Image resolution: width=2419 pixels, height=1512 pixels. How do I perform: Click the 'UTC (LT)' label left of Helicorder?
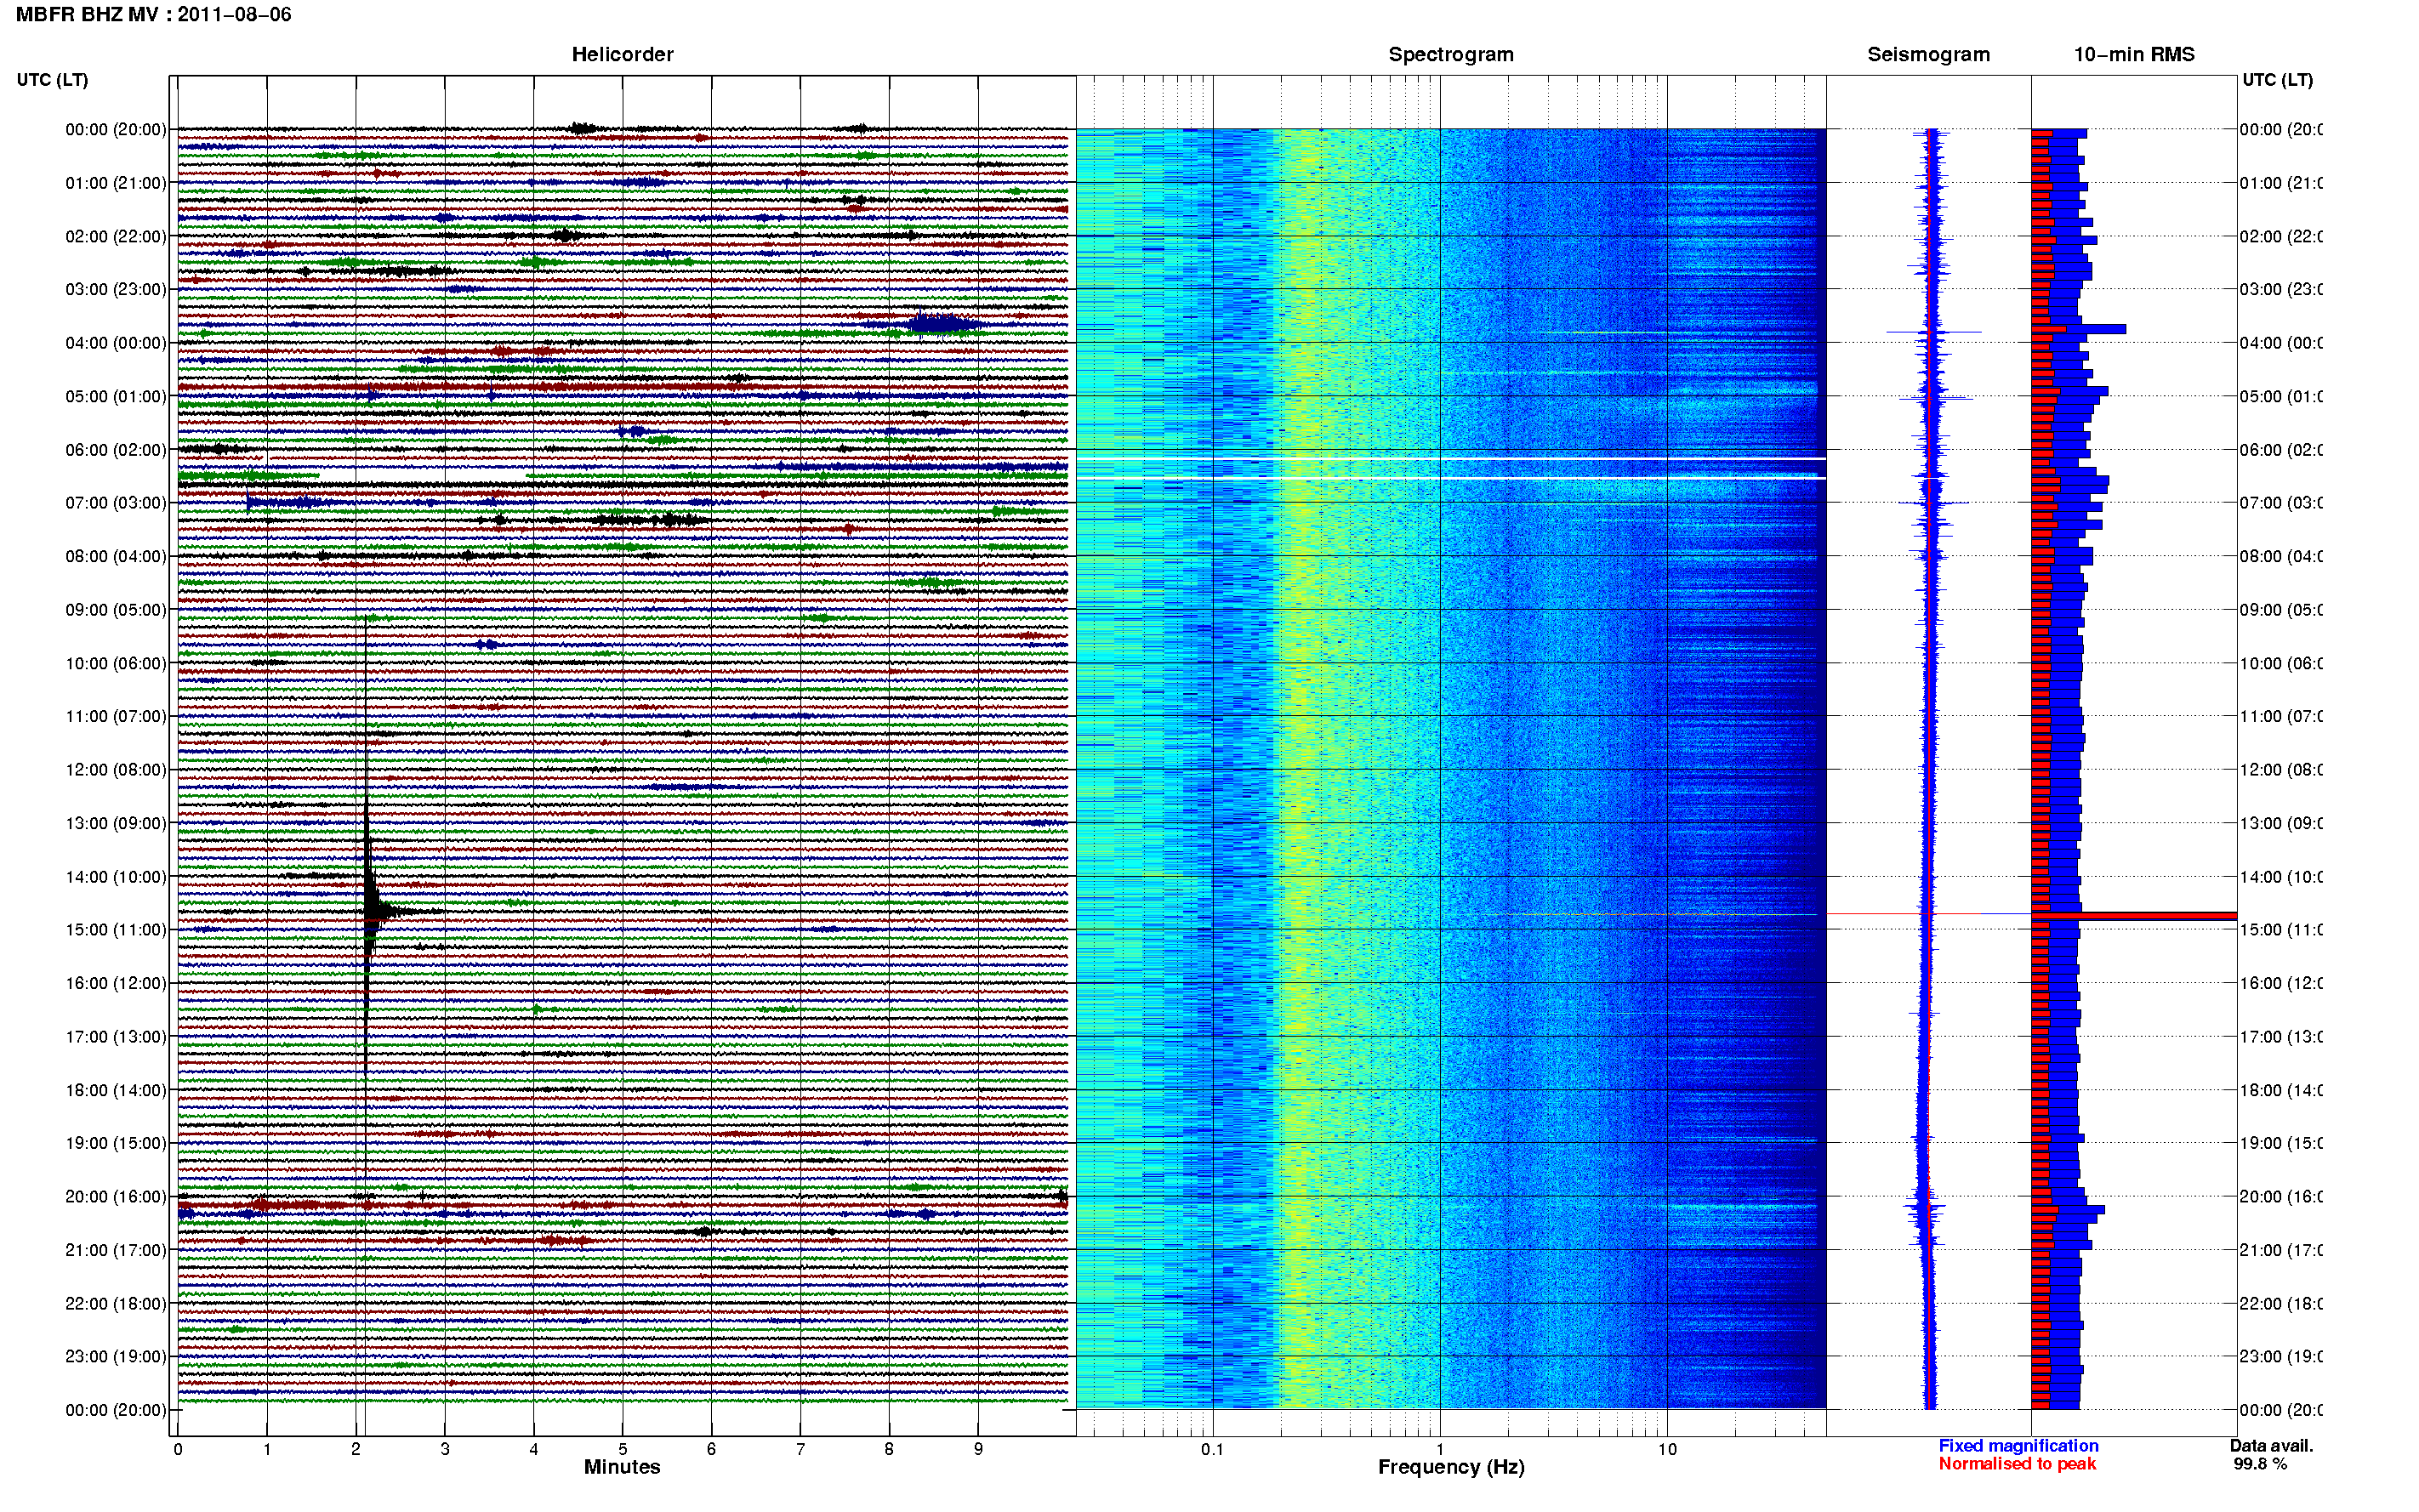click(x=52, y=80)
